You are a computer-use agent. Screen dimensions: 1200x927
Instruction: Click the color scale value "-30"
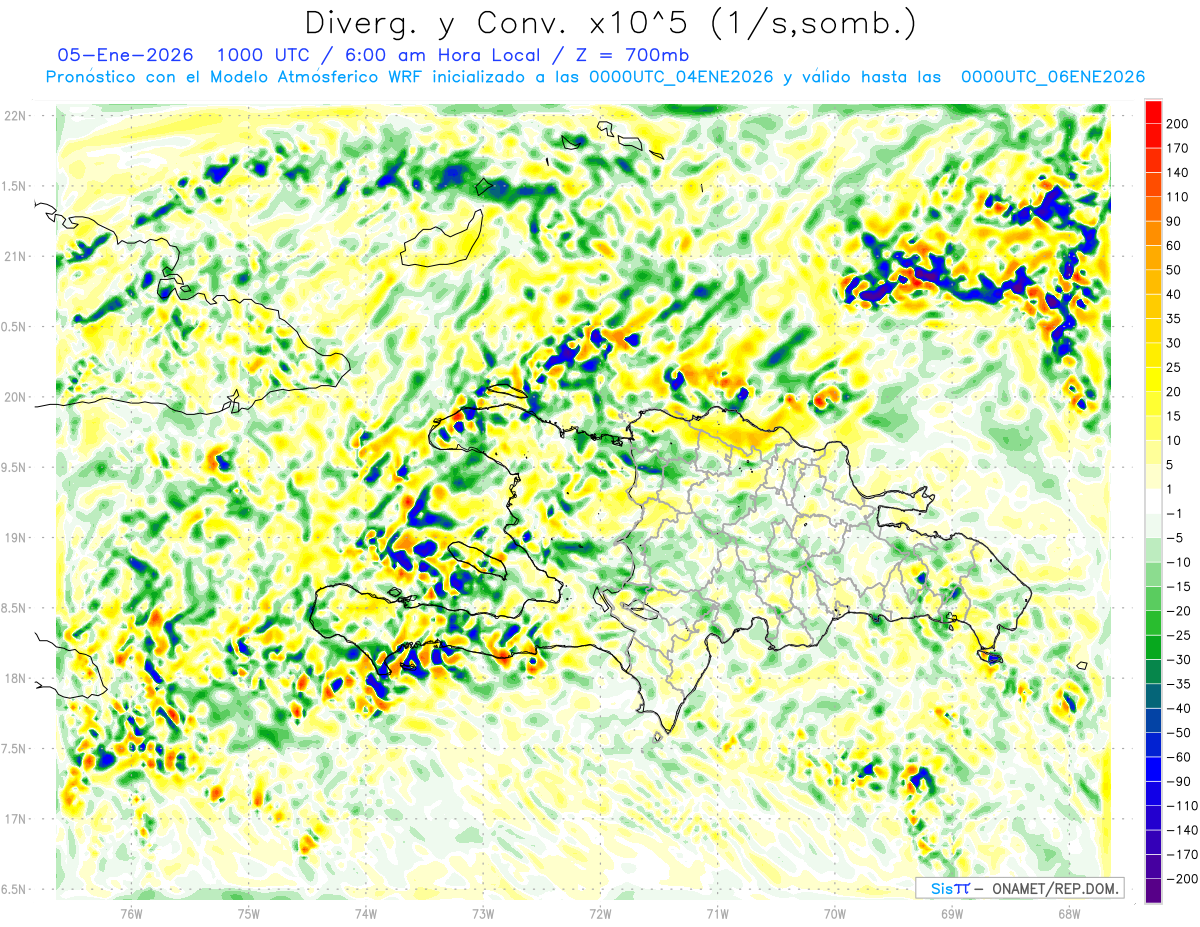(x=1180, y=659)
